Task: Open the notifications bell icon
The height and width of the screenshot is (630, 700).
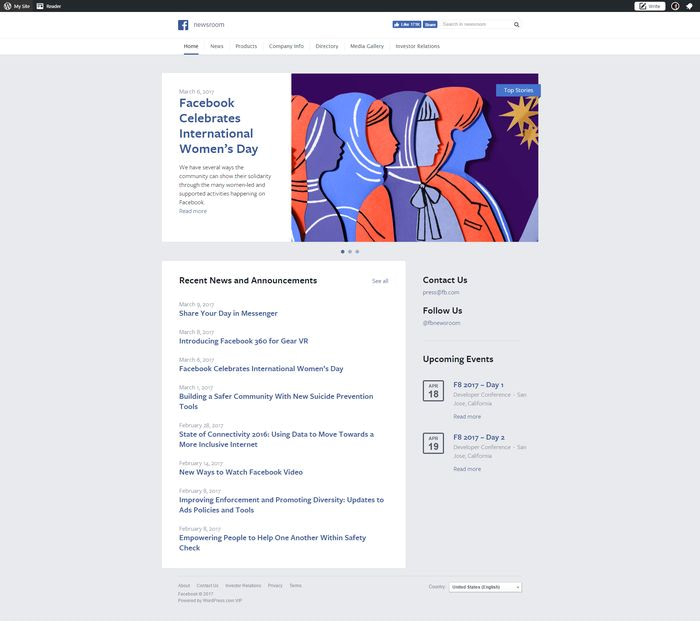Action: pyautogui.click(x=689, y=6)
